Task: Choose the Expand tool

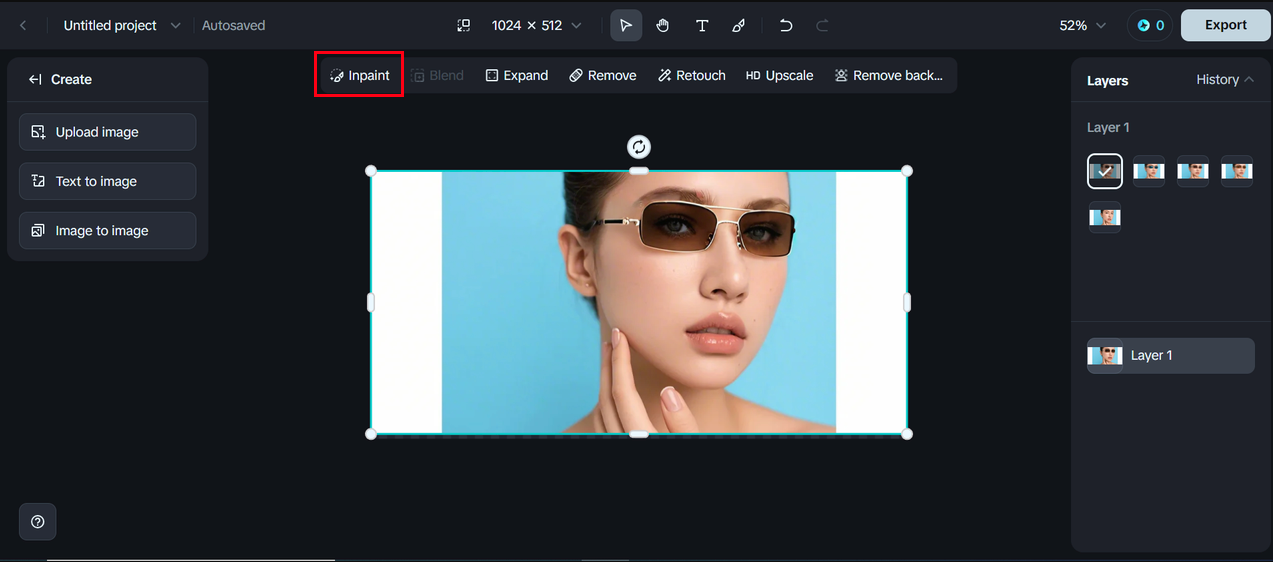Action: 516,75
